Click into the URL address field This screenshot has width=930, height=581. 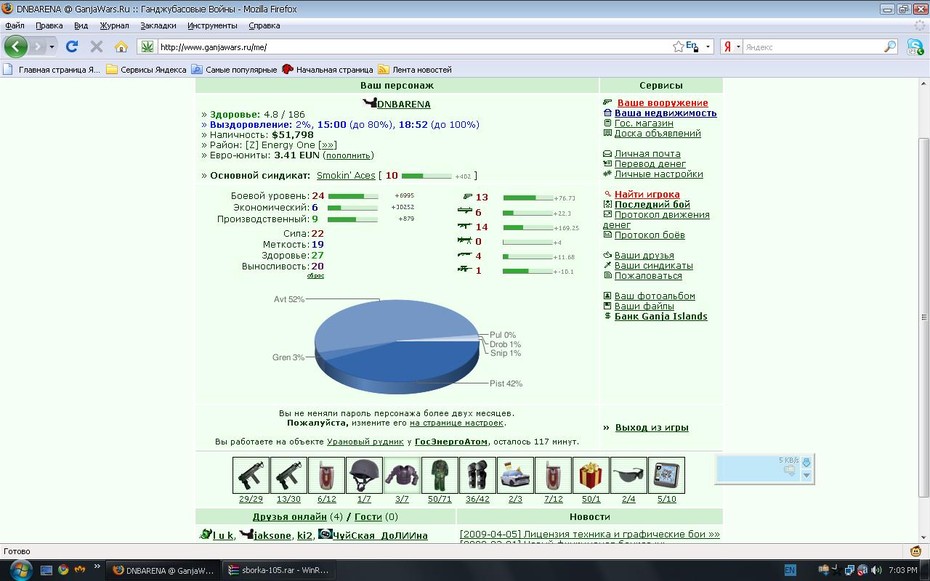point(414,47)
